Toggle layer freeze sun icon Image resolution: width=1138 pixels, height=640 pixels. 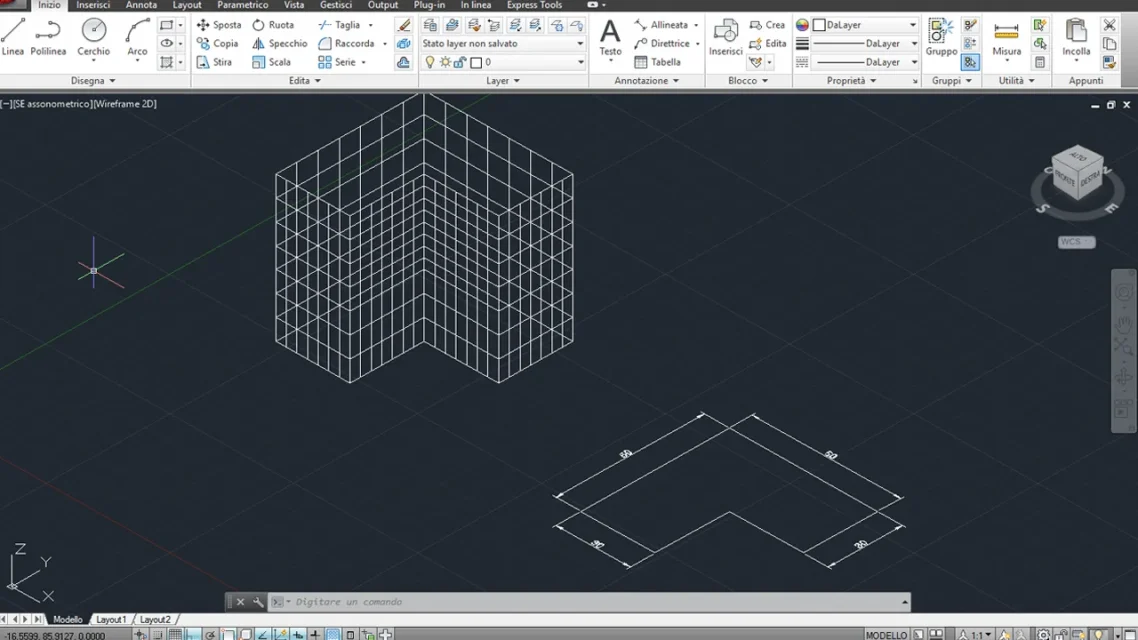pyautogui.click(x=445, y=62)
